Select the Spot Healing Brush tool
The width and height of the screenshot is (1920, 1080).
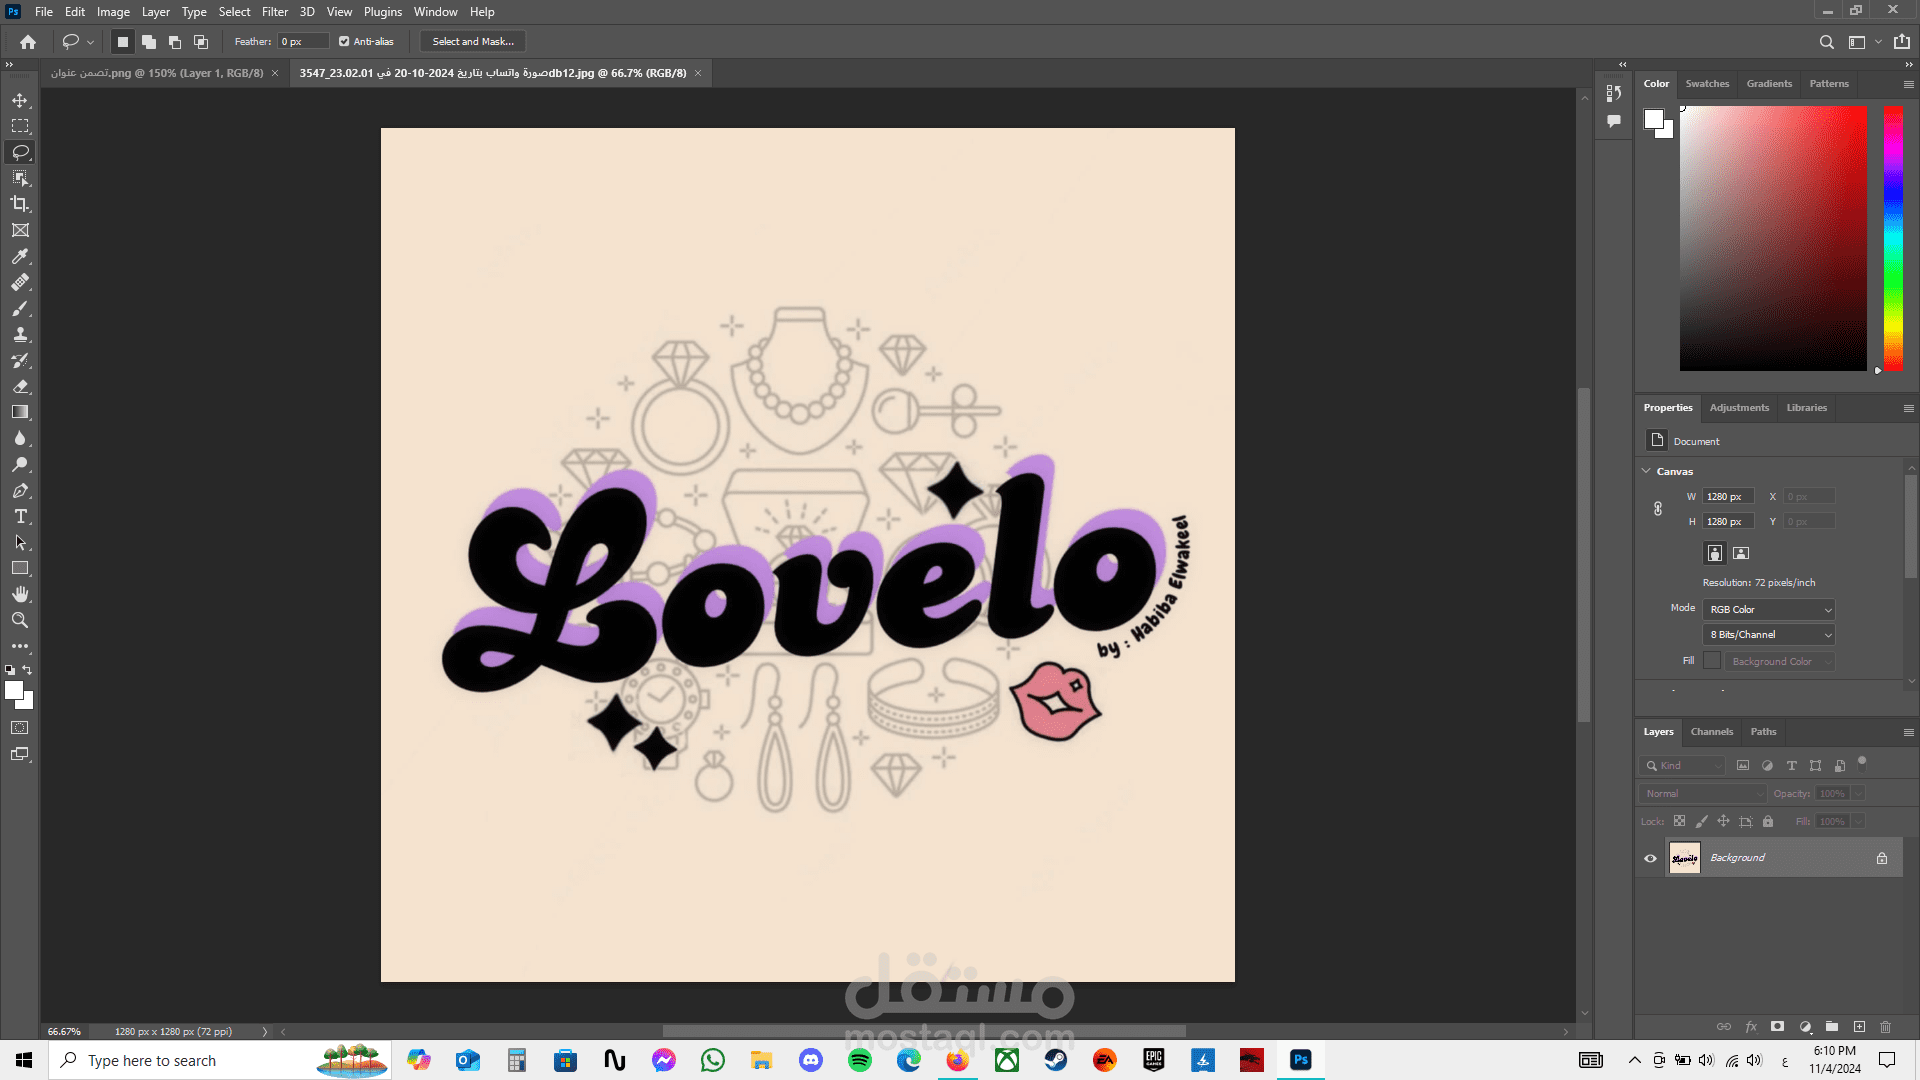click(20, 282)
